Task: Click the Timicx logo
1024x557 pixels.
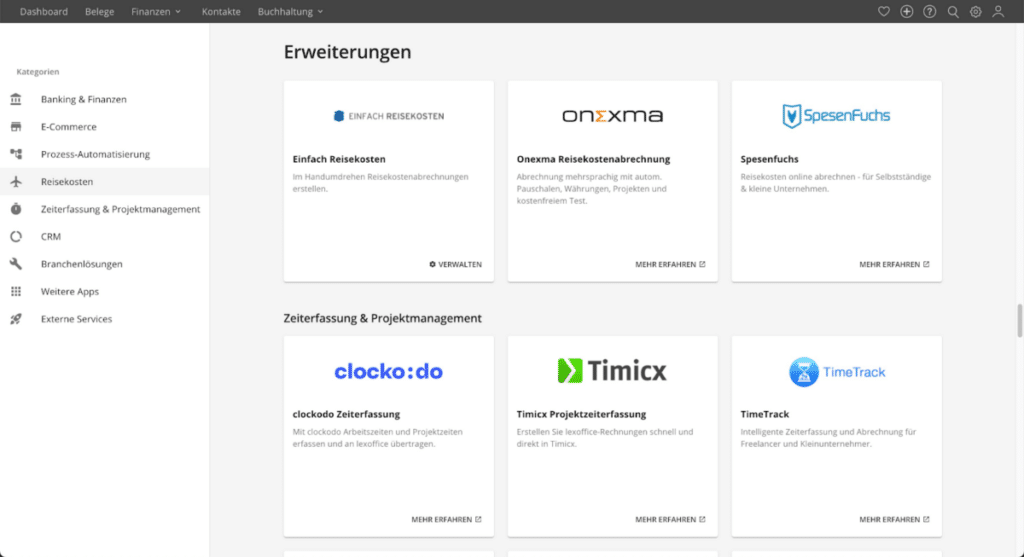Action: tap(613, 371)
